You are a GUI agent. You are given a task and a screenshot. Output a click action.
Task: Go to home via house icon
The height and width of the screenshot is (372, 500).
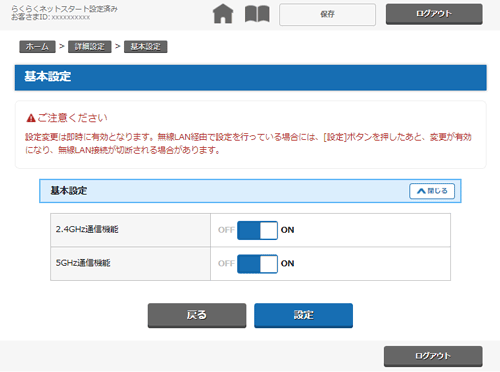223,14
